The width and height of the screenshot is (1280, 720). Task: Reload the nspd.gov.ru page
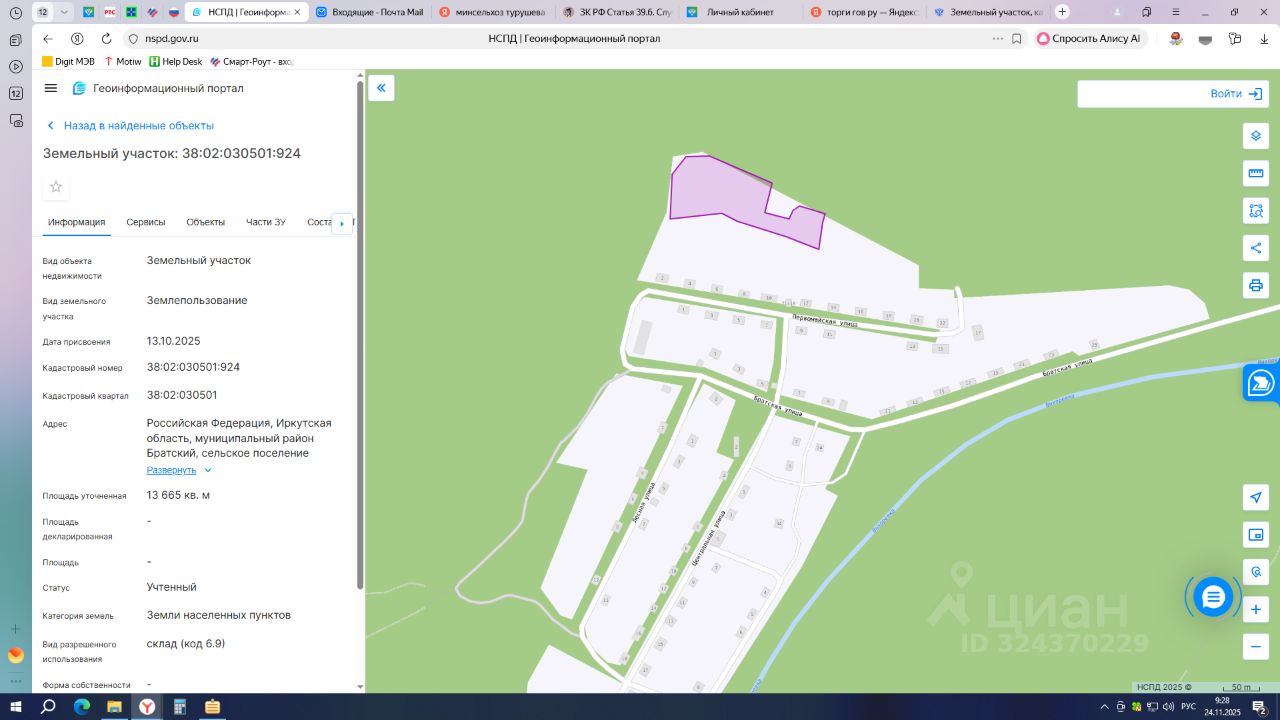click(x=106, y=38)
